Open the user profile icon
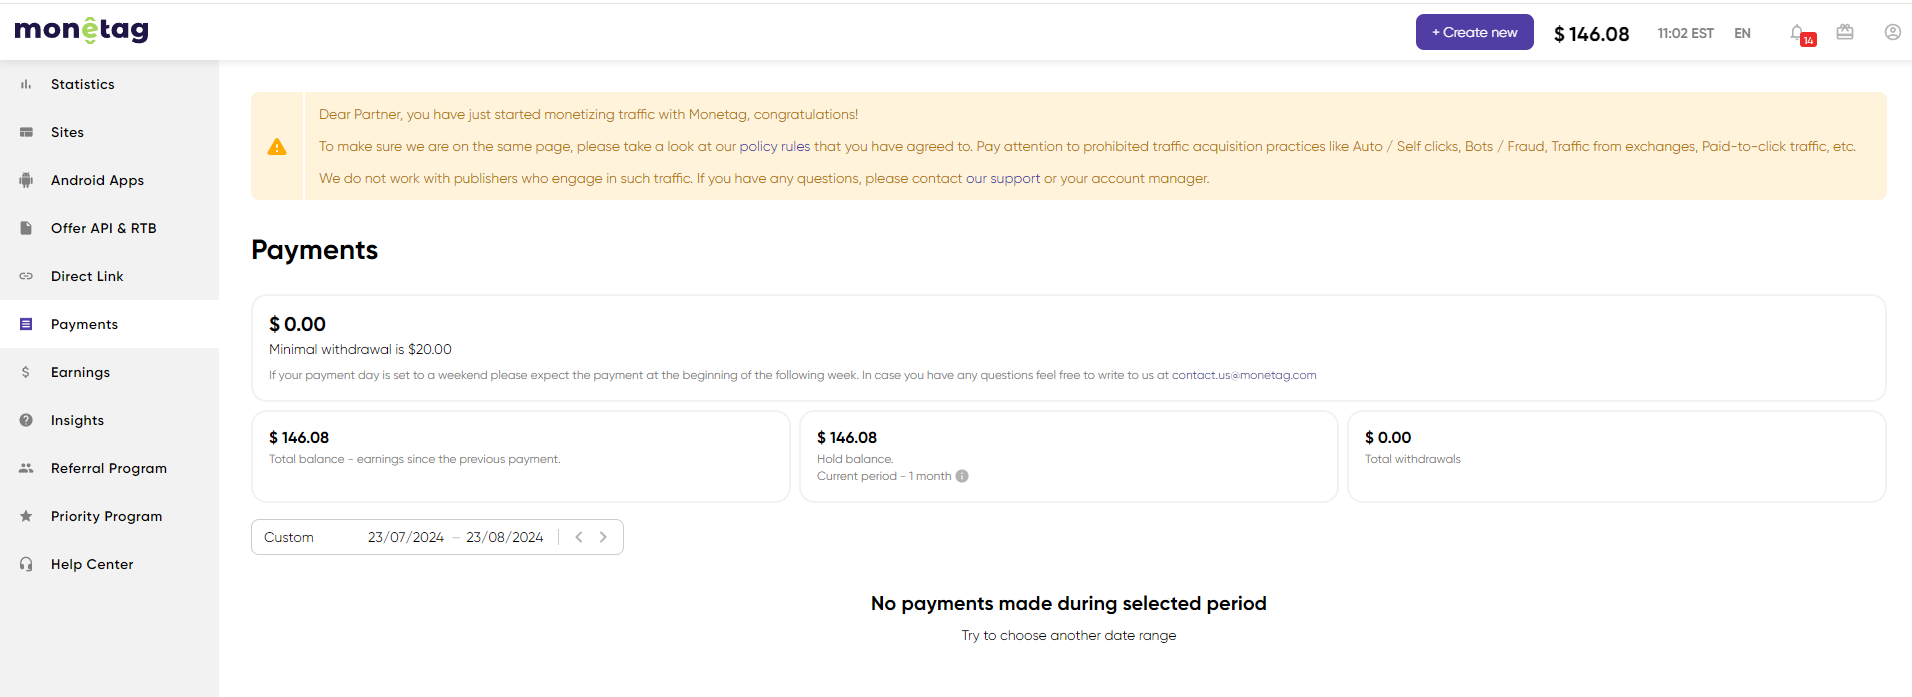Screen dimensions: 1912x697 [1892, 32]
